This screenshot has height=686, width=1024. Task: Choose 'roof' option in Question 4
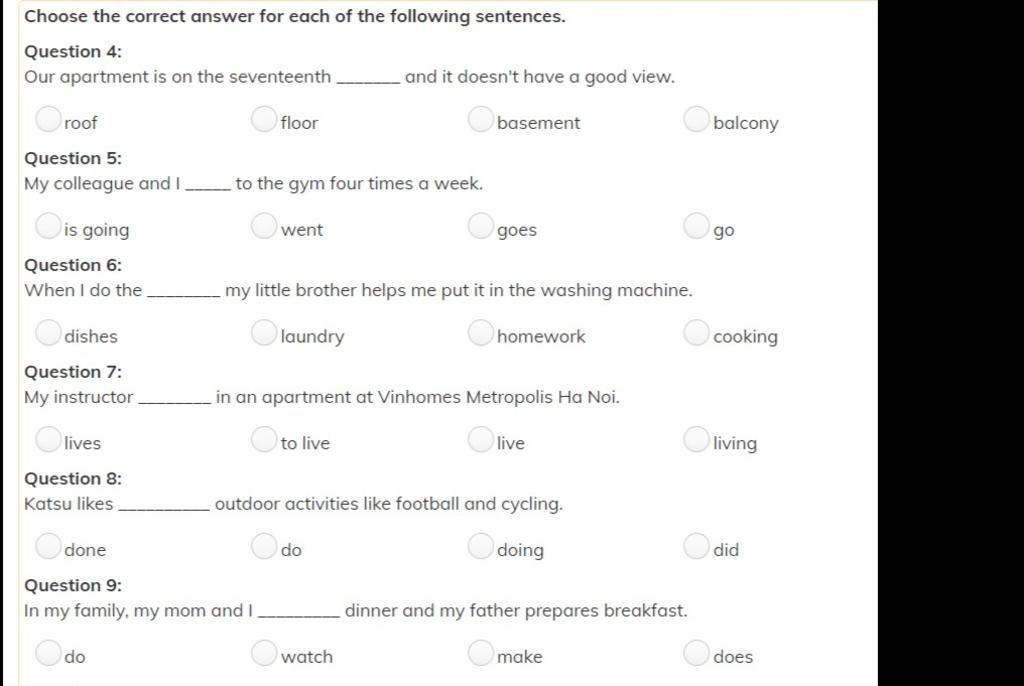coord(48,119)
